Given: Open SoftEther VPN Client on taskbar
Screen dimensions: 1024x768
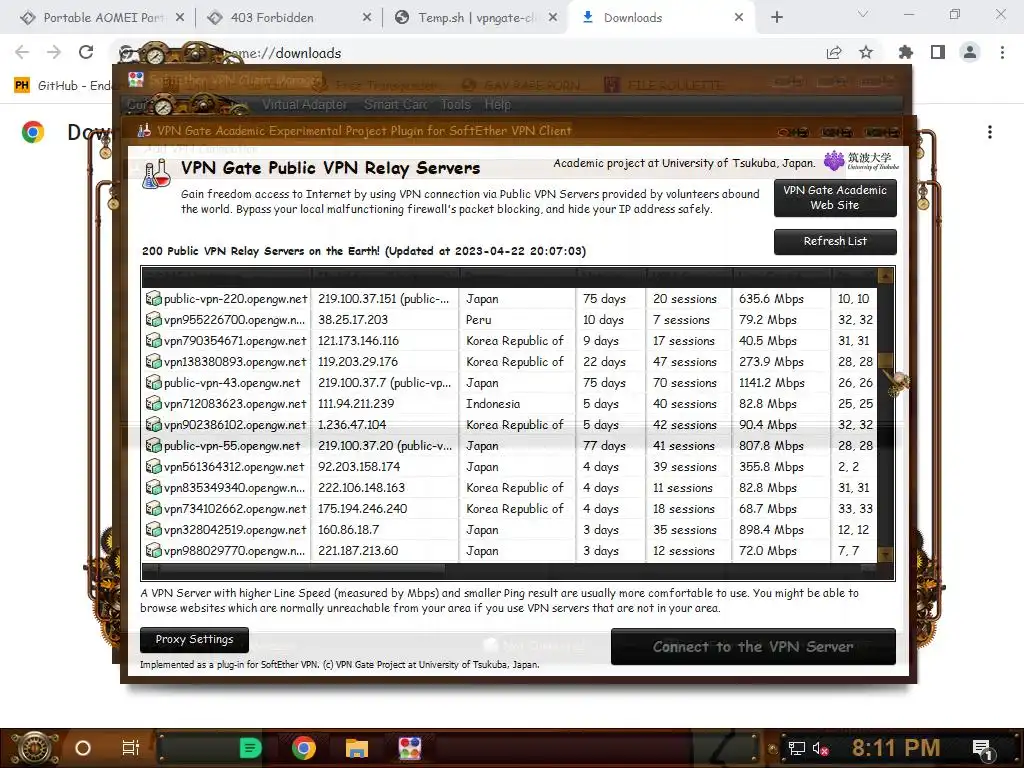Looking at the screenshot, I should (409, 748).
